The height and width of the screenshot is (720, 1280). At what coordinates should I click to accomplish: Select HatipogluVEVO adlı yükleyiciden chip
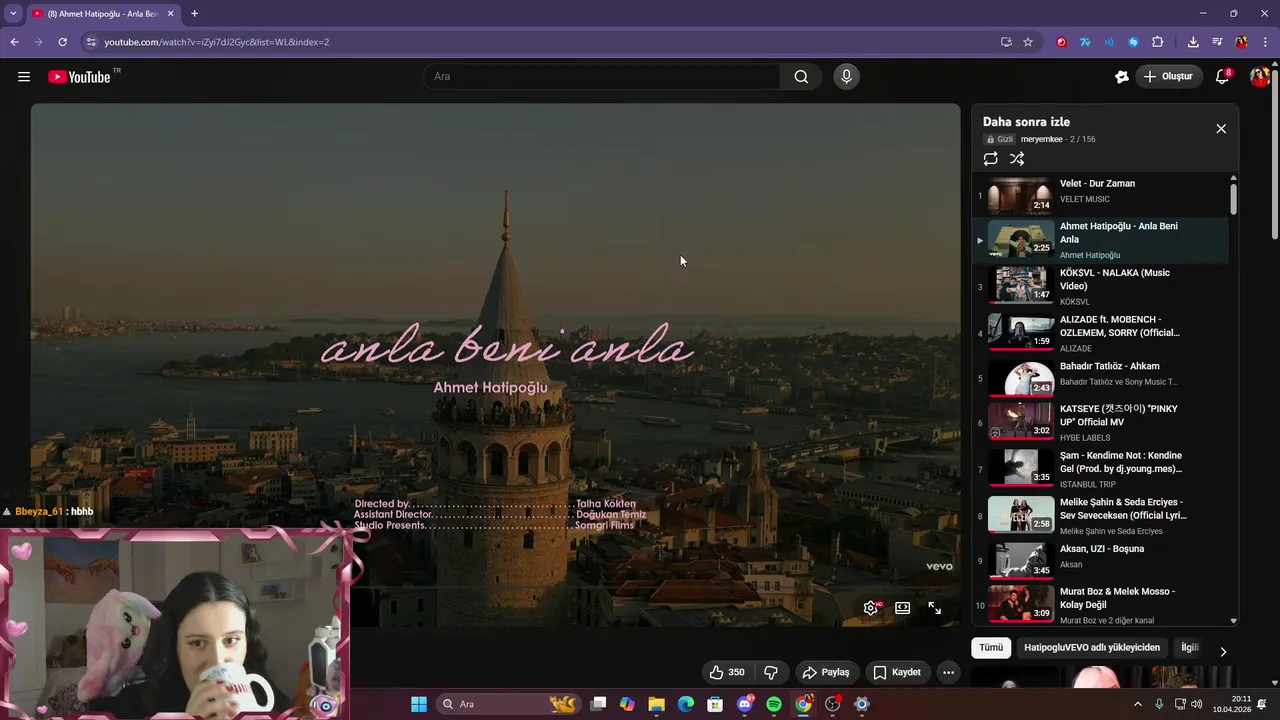1092,648
